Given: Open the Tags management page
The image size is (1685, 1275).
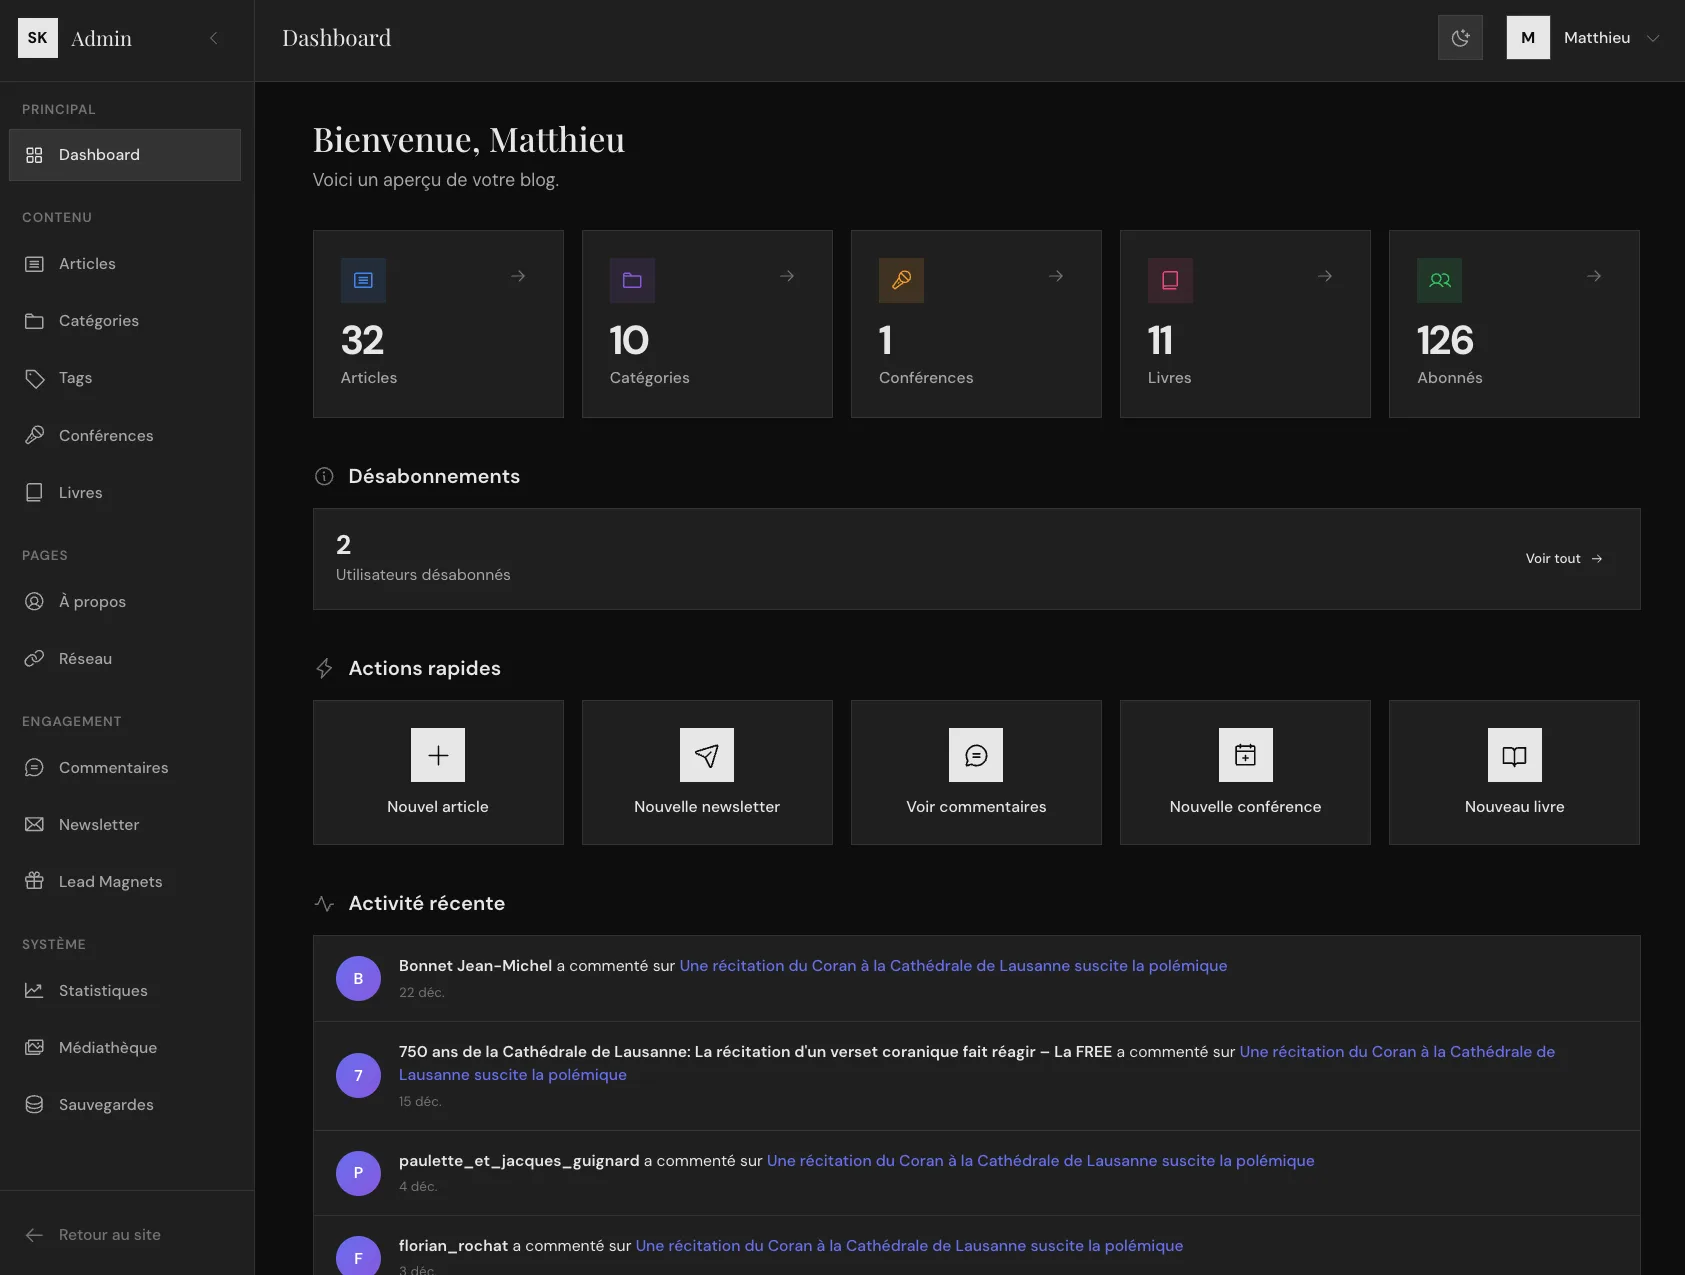Looking at the screenshot, I should [74, 378].
